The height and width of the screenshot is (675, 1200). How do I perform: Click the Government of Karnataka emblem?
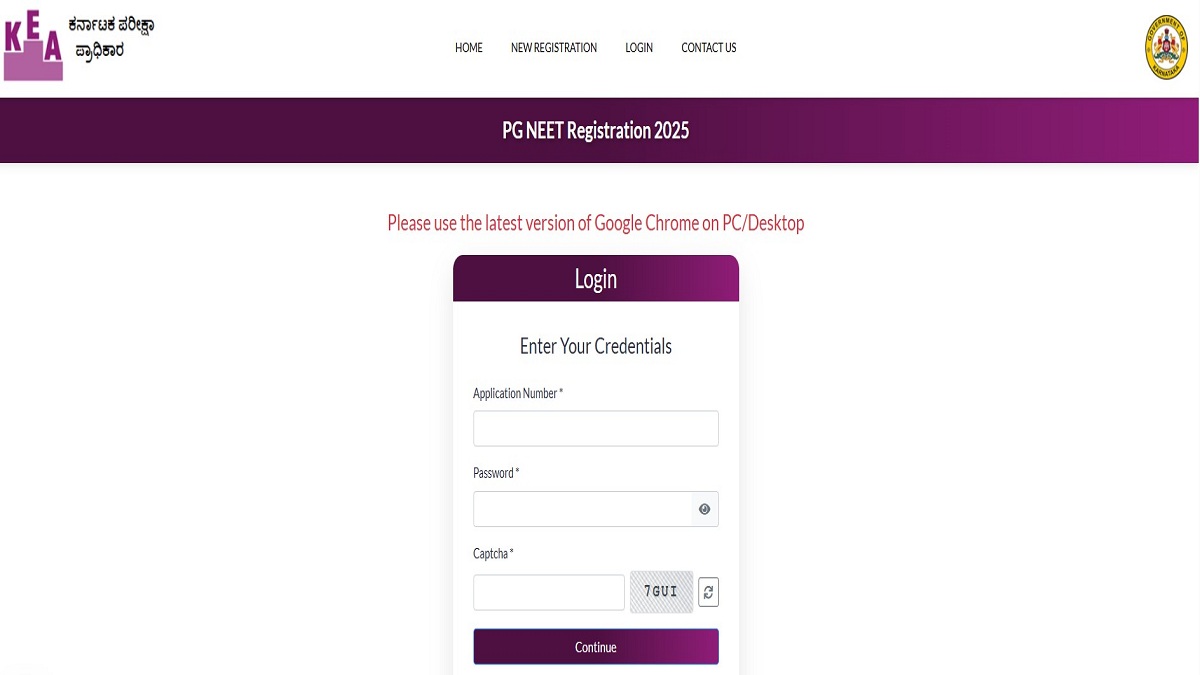(x=1165, y=47)
